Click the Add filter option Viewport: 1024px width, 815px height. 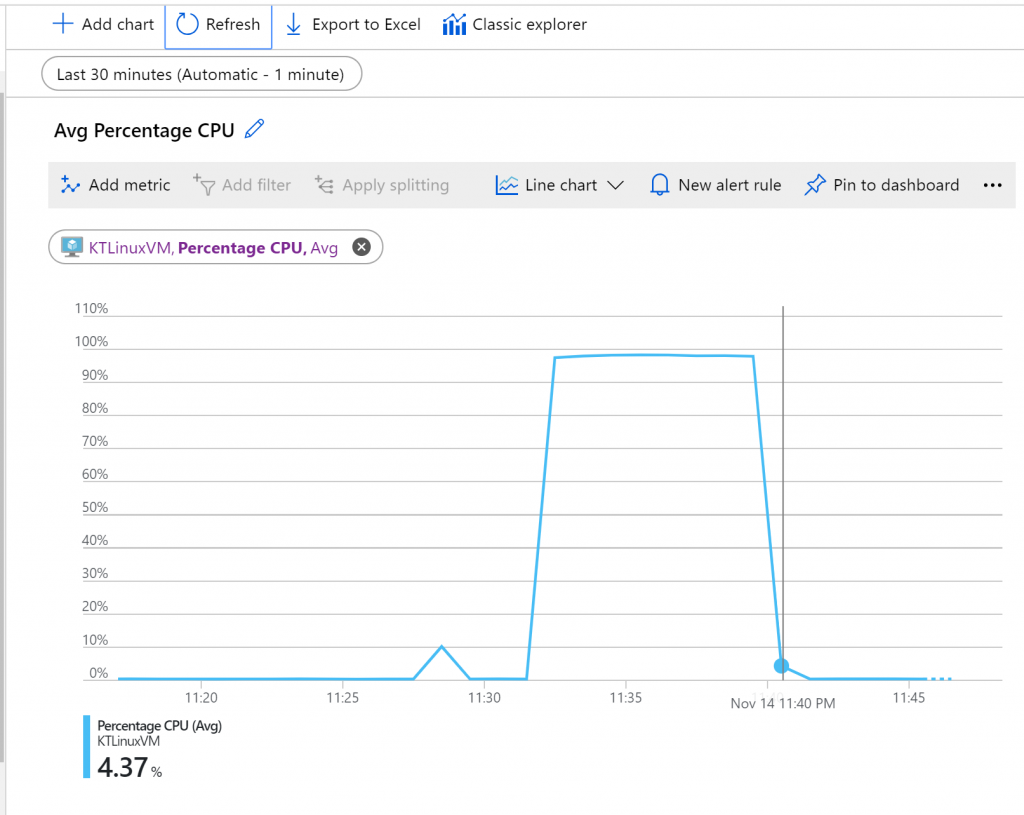point(242,185)
